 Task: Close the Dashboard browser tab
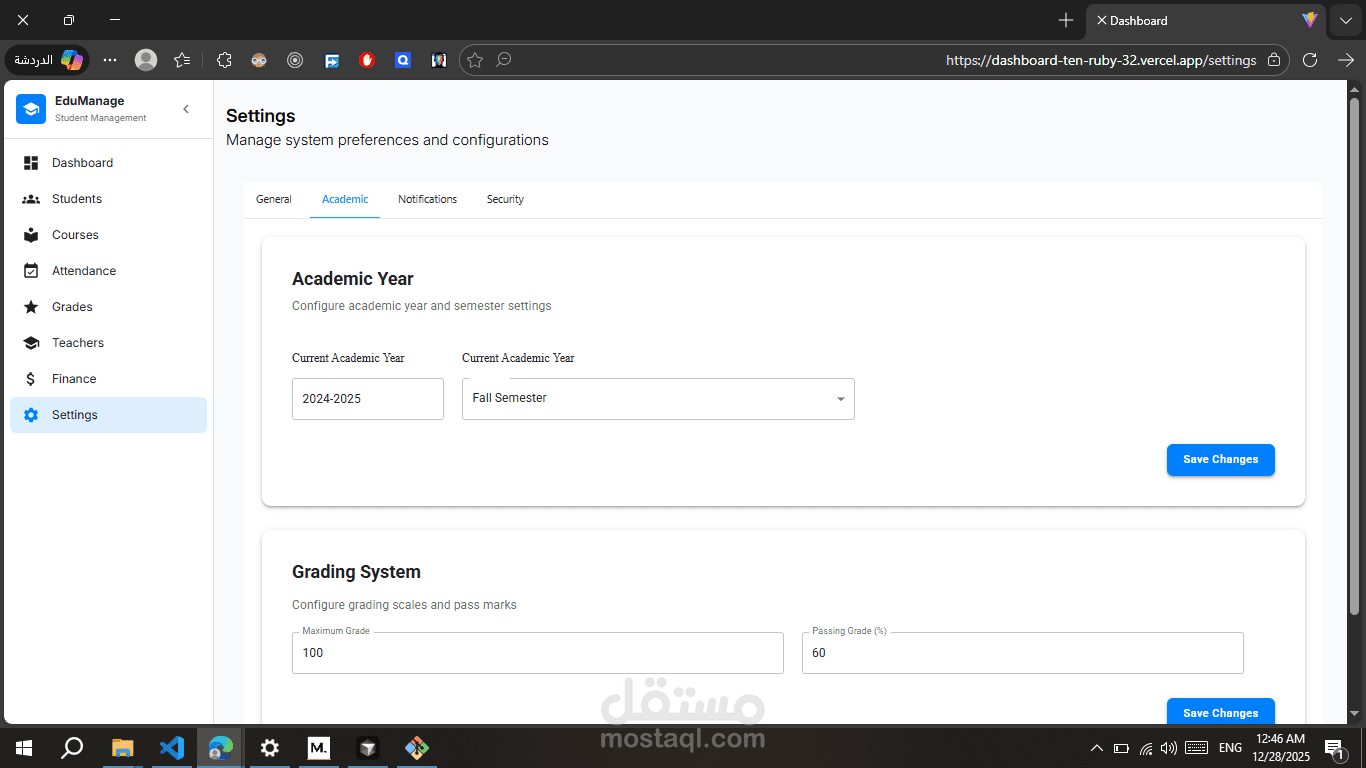click(1101, 20)
